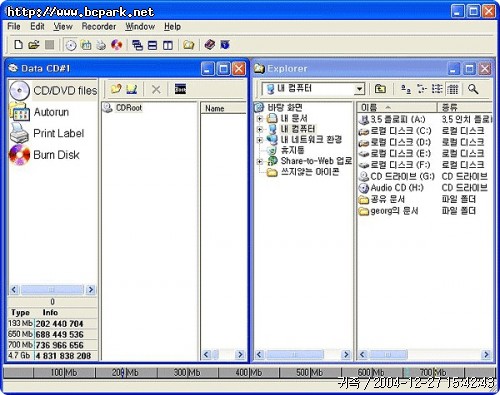Click the X delete icon in Data CD toolbar

[156, 89]
